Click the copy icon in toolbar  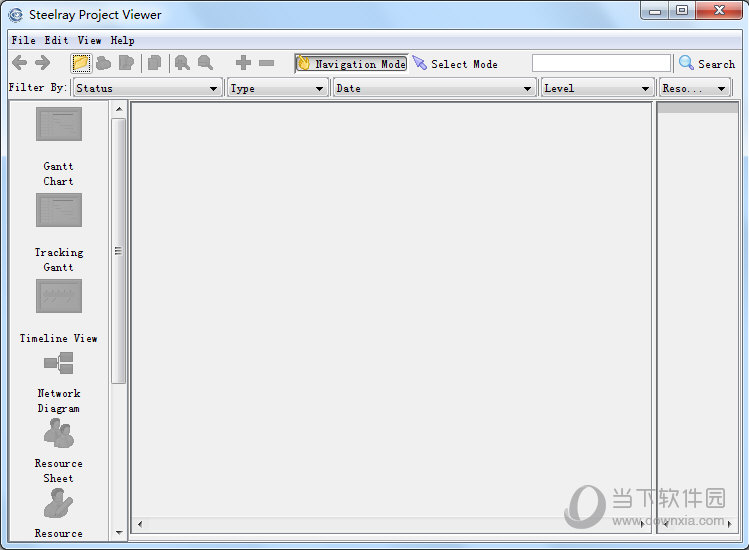154,63
